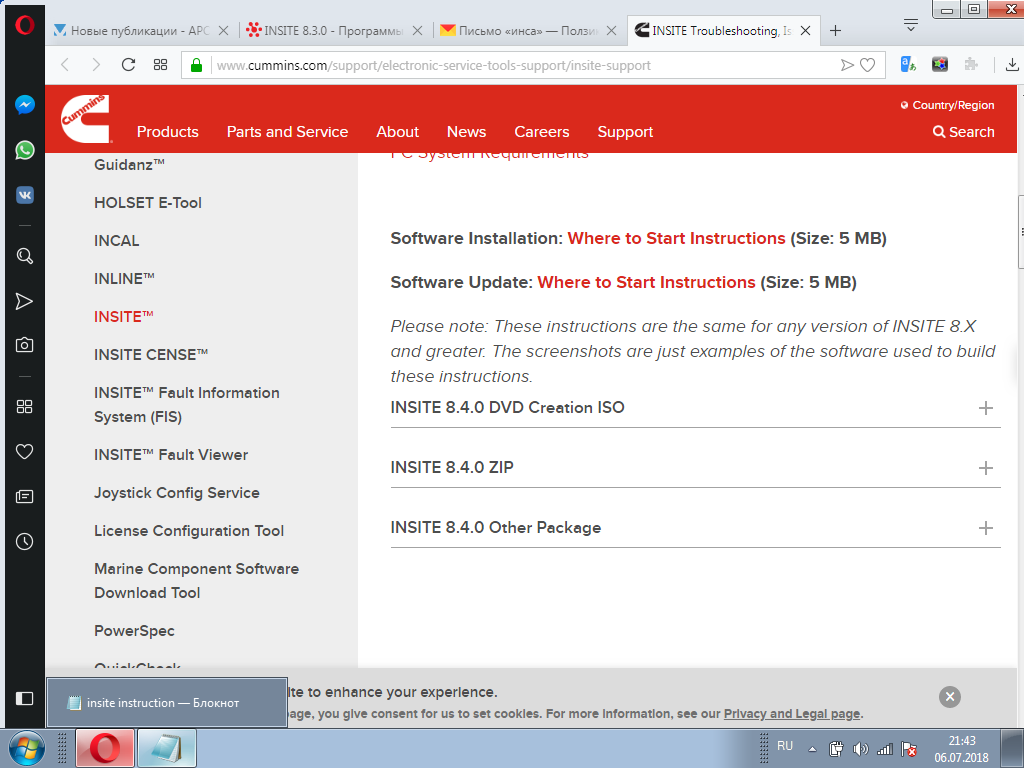
Task: Open the puzzle piece extensions icon
Action: click(x=971, y=64)
